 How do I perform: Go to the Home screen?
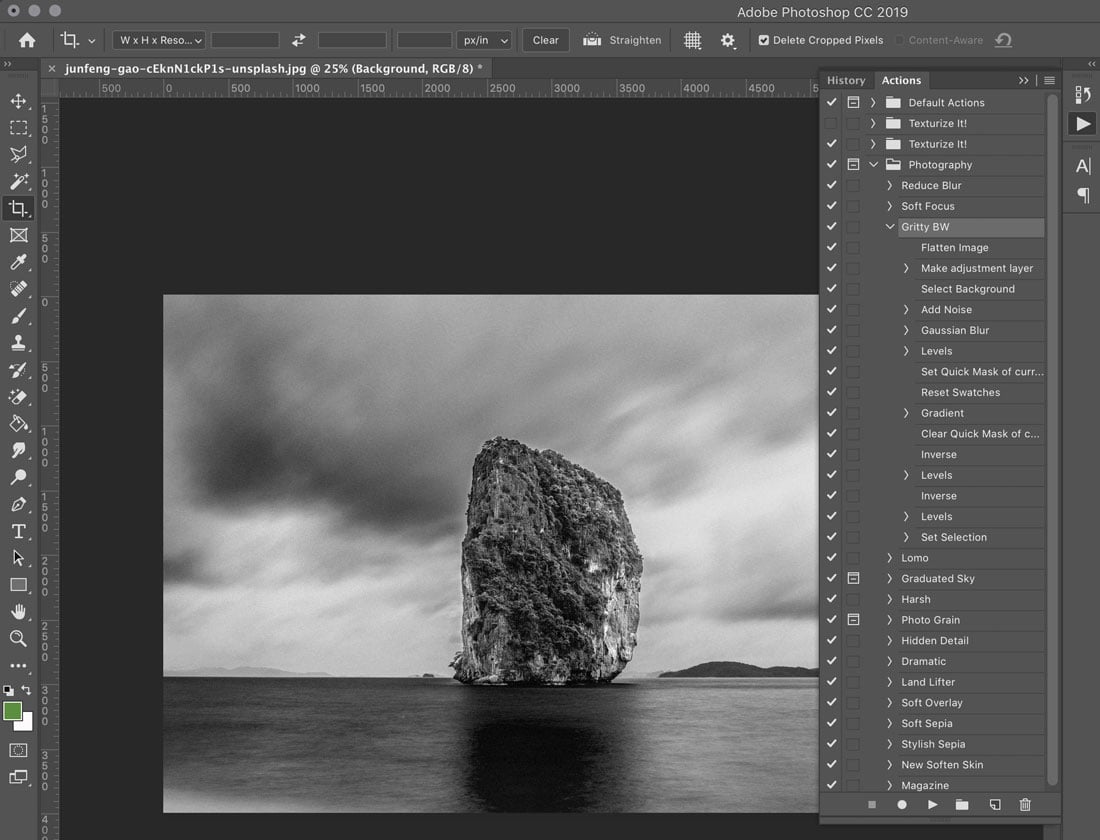pyautogui.click(x=27, y=40)
